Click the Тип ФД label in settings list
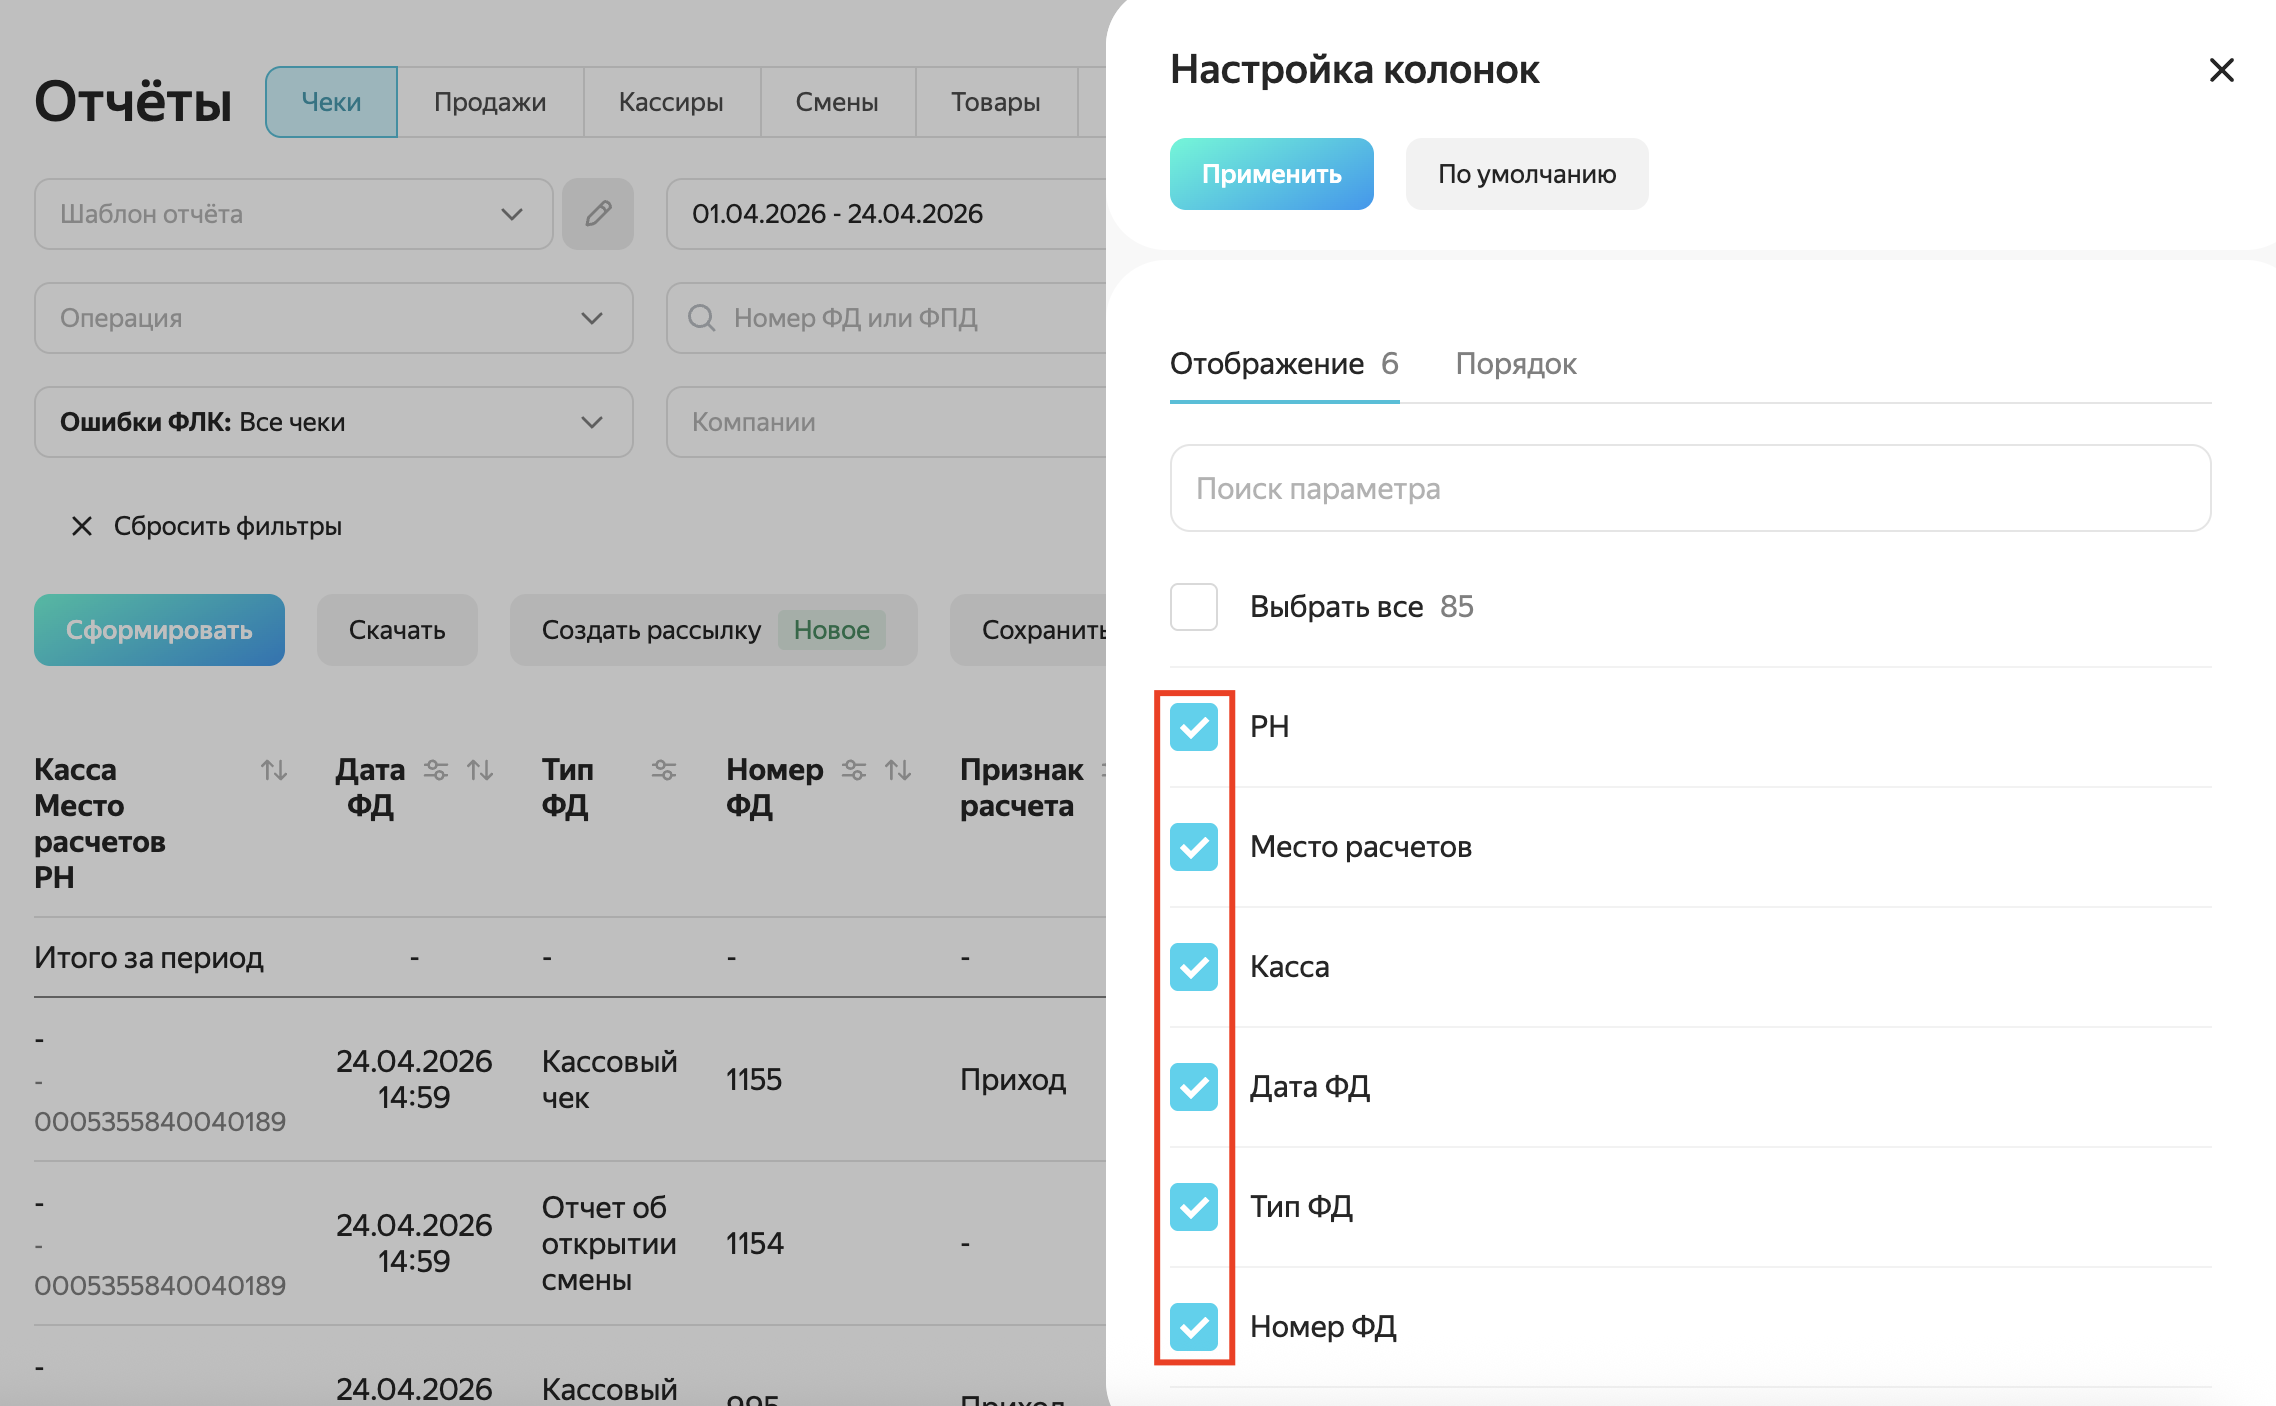The height and width of the screenshot is (1406, 2276). [x=1301, y=1207]
